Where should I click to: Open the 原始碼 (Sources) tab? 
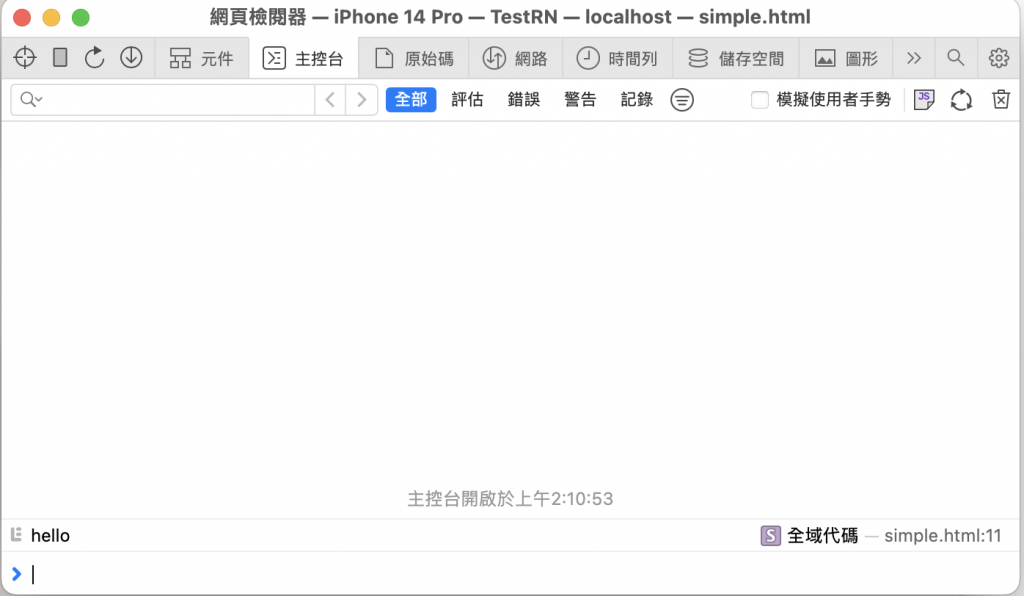tap(414, 59)
